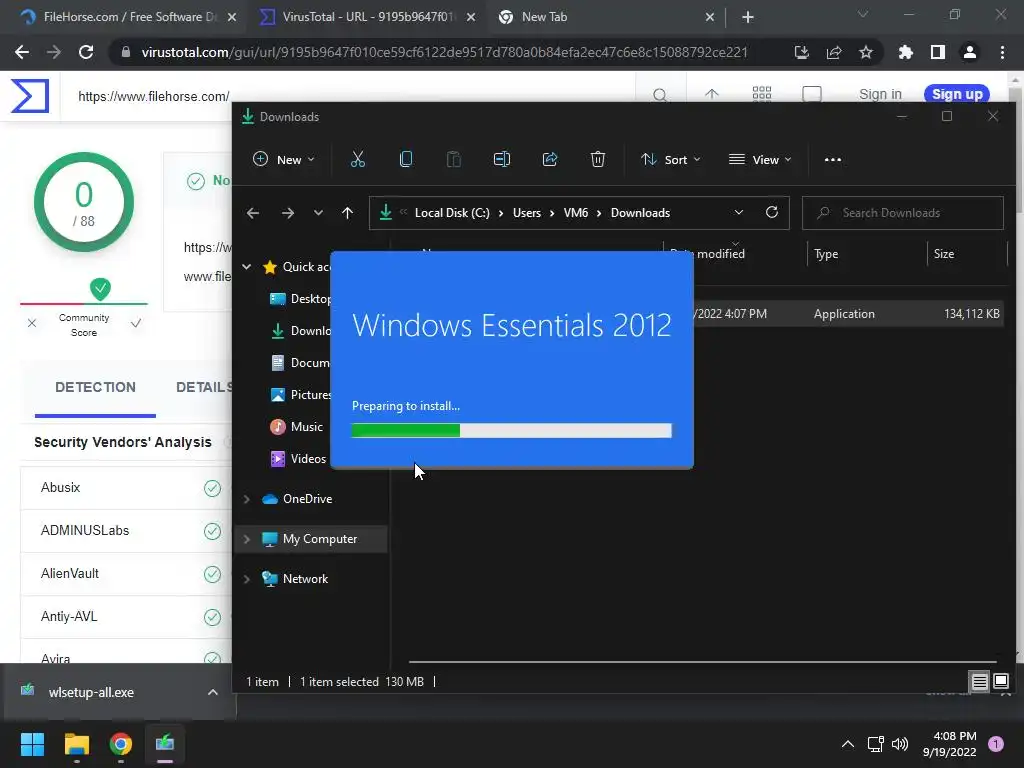This screenshot has width=1024, height=768.
Task: Open Chrome from the taskbar
Action: coord(120,744)
